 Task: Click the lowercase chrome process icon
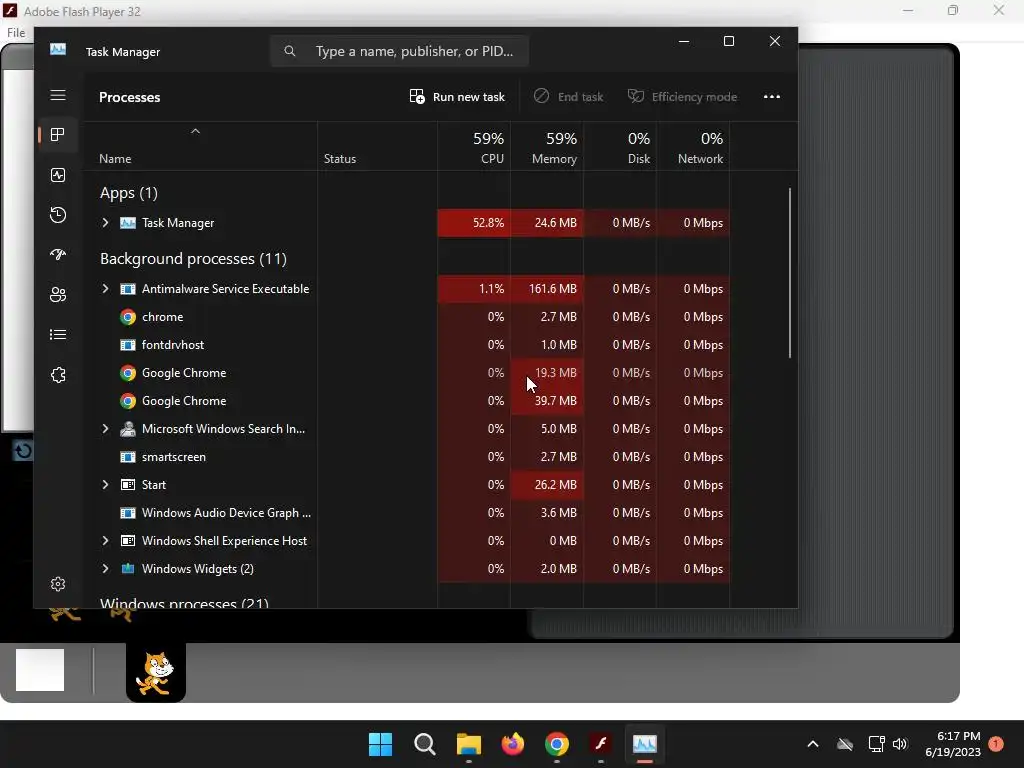coord(128,317)
